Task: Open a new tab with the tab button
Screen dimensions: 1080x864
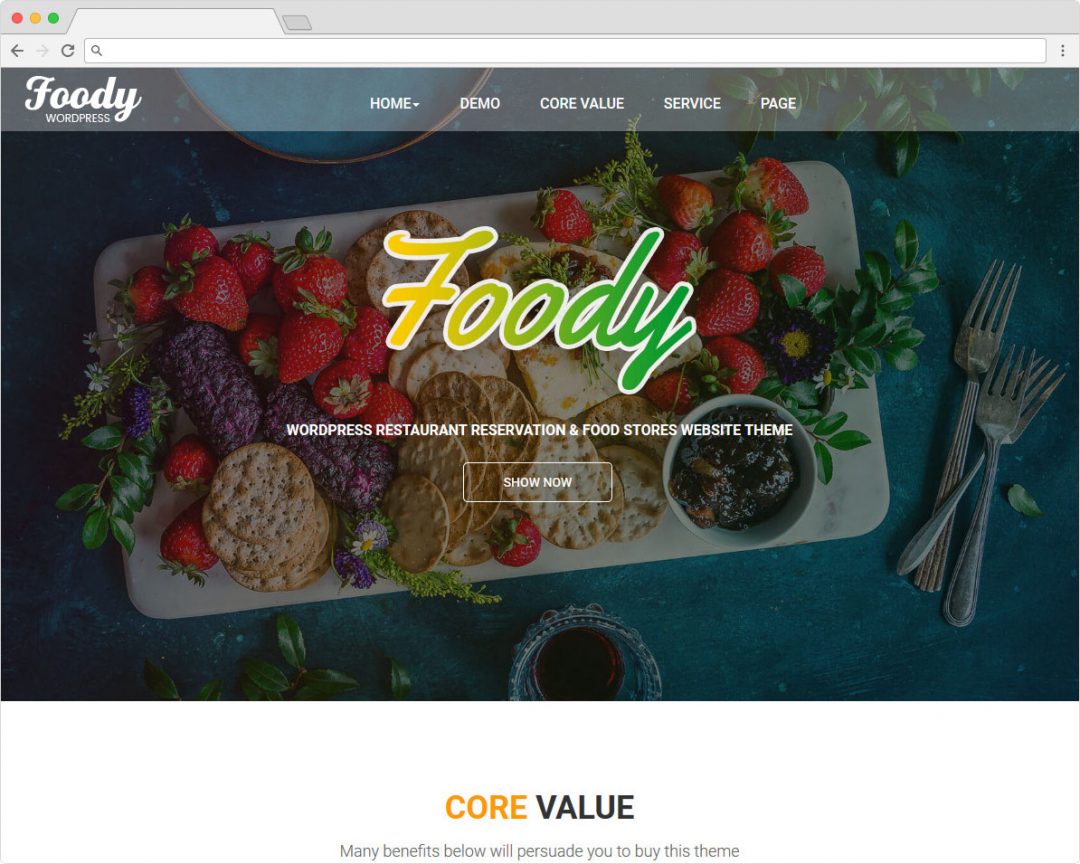Action: click(x=297, y=23)
